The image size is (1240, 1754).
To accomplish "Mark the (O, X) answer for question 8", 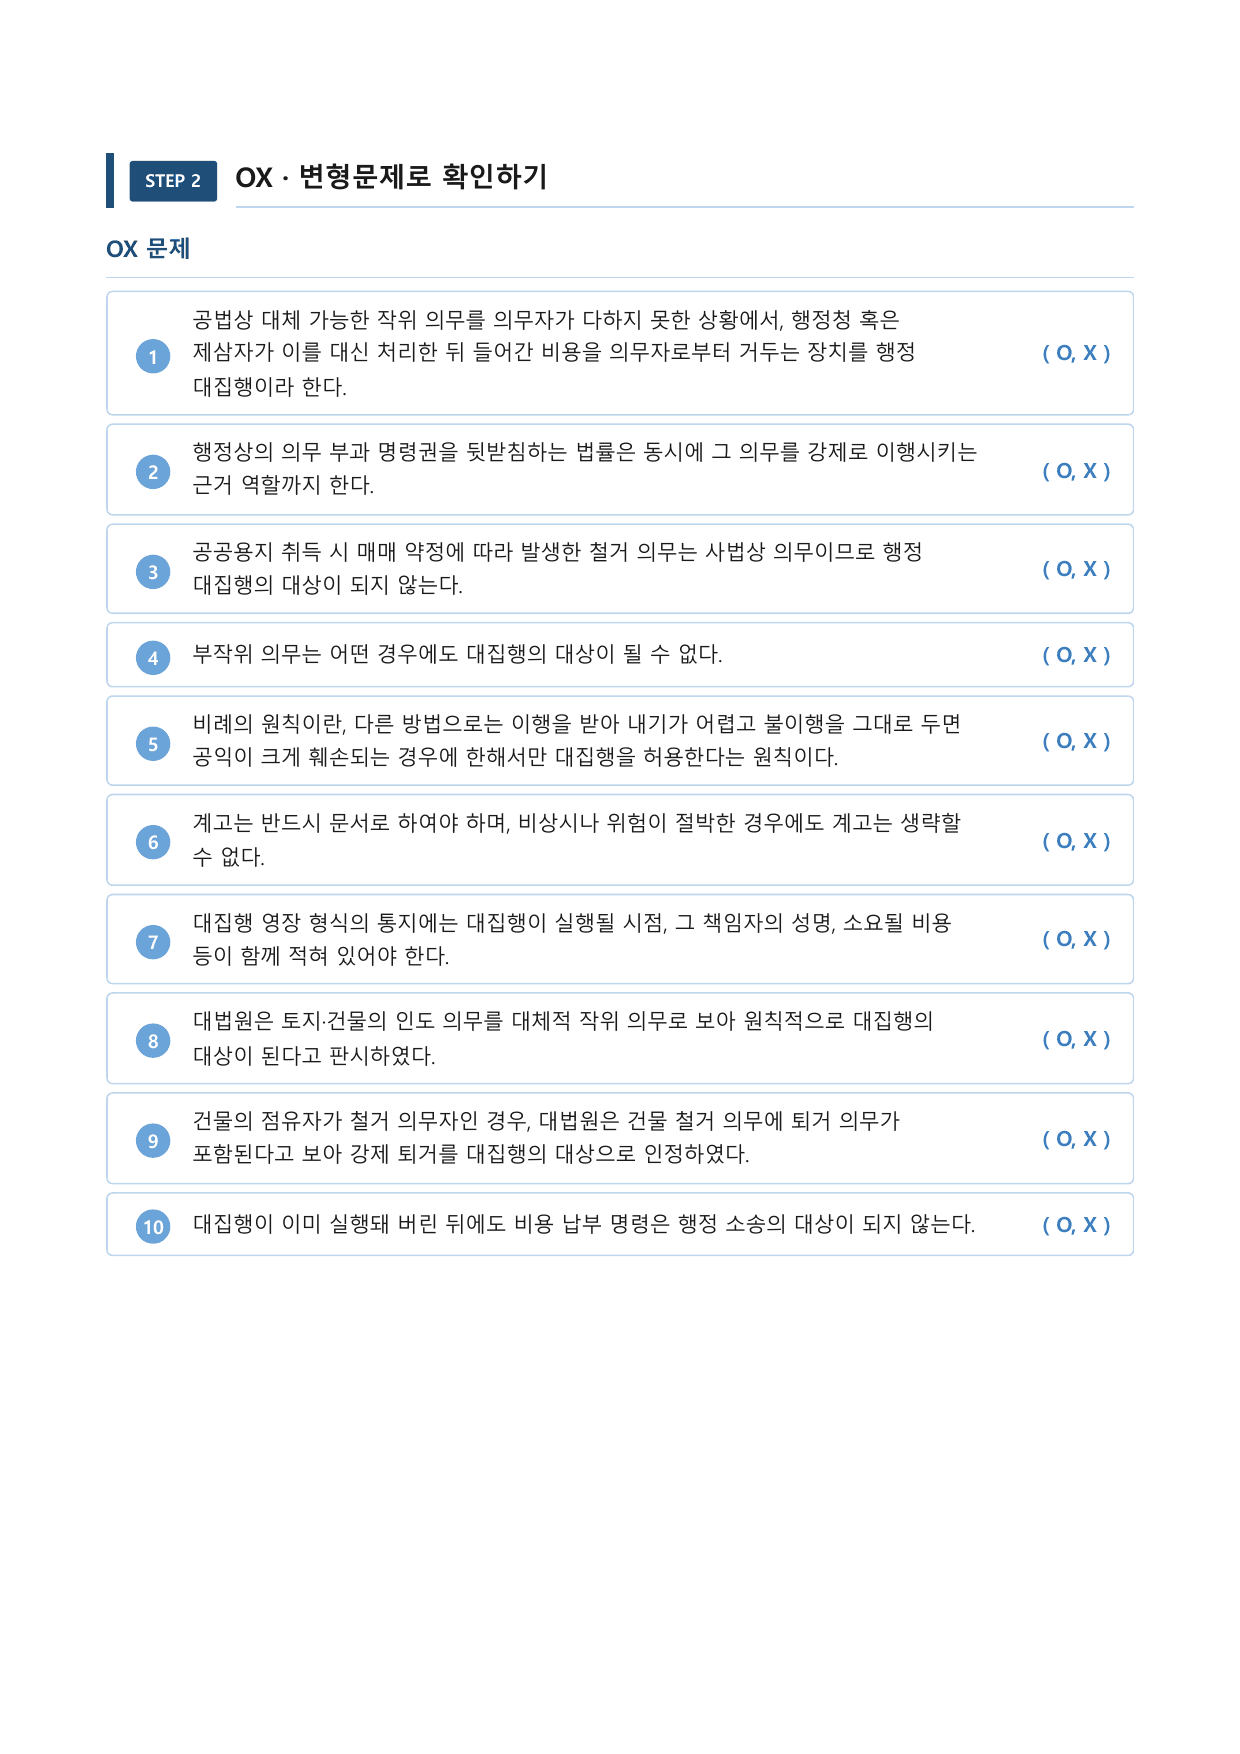I will 1076,1039.
